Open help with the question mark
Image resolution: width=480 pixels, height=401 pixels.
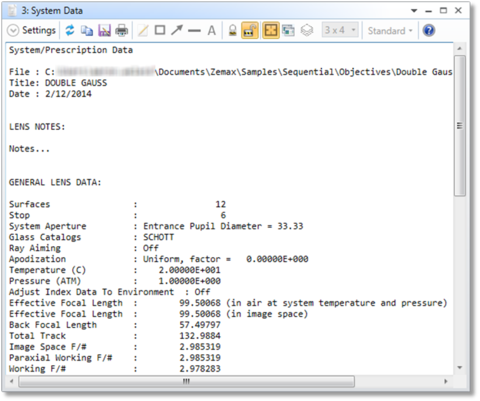point(429,31)
